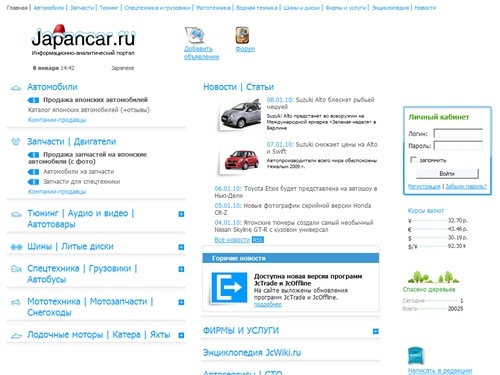
Task: Click the Регистрация link
Action: pos(424,186)
